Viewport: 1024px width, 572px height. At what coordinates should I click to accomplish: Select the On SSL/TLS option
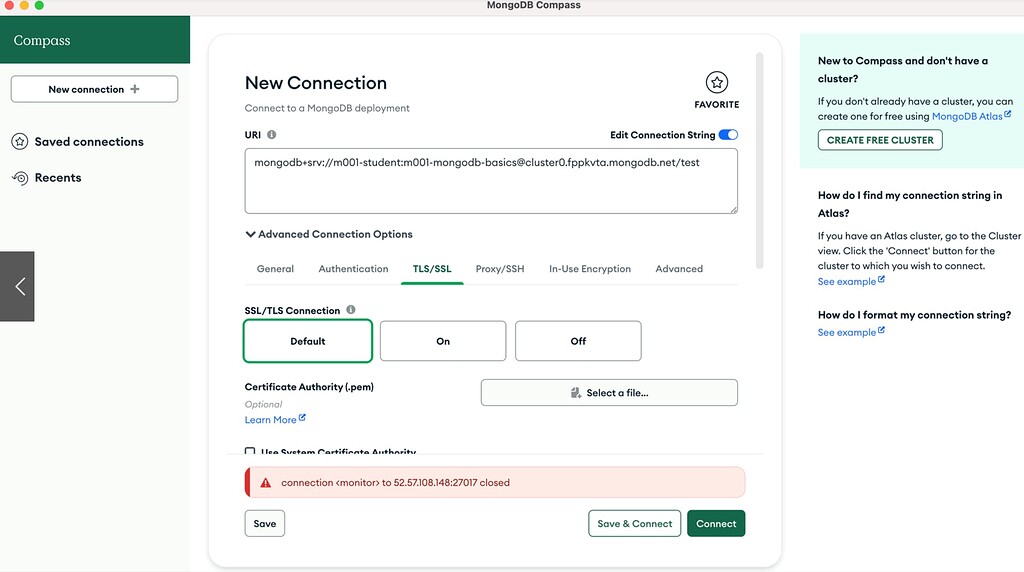click(x=443, y=341)
